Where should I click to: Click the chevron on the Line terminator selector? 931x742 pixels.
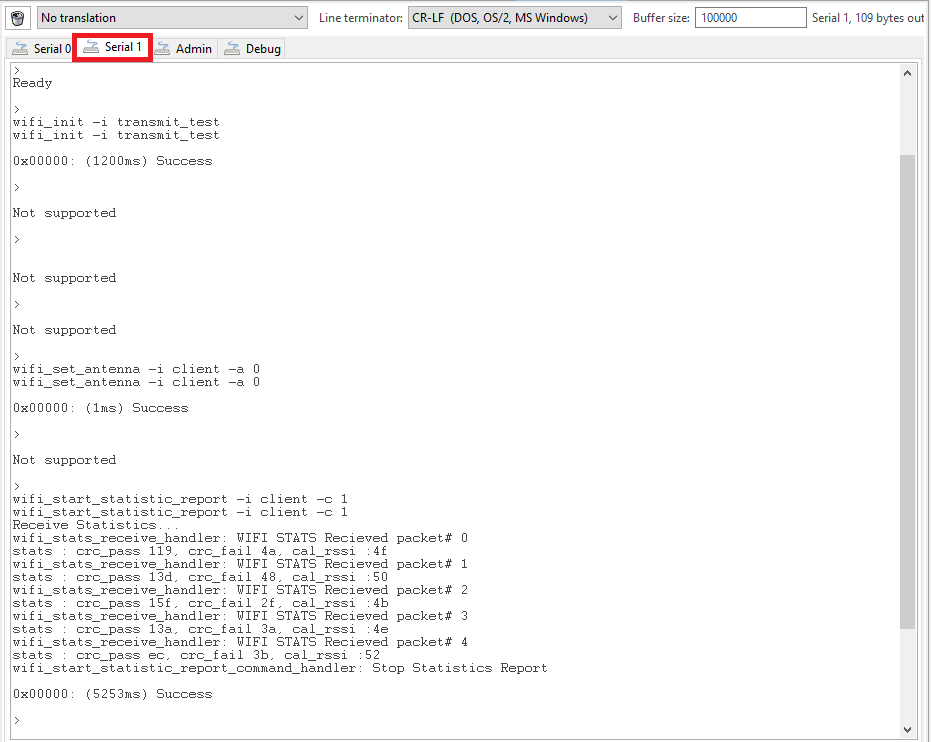(611, 17)
